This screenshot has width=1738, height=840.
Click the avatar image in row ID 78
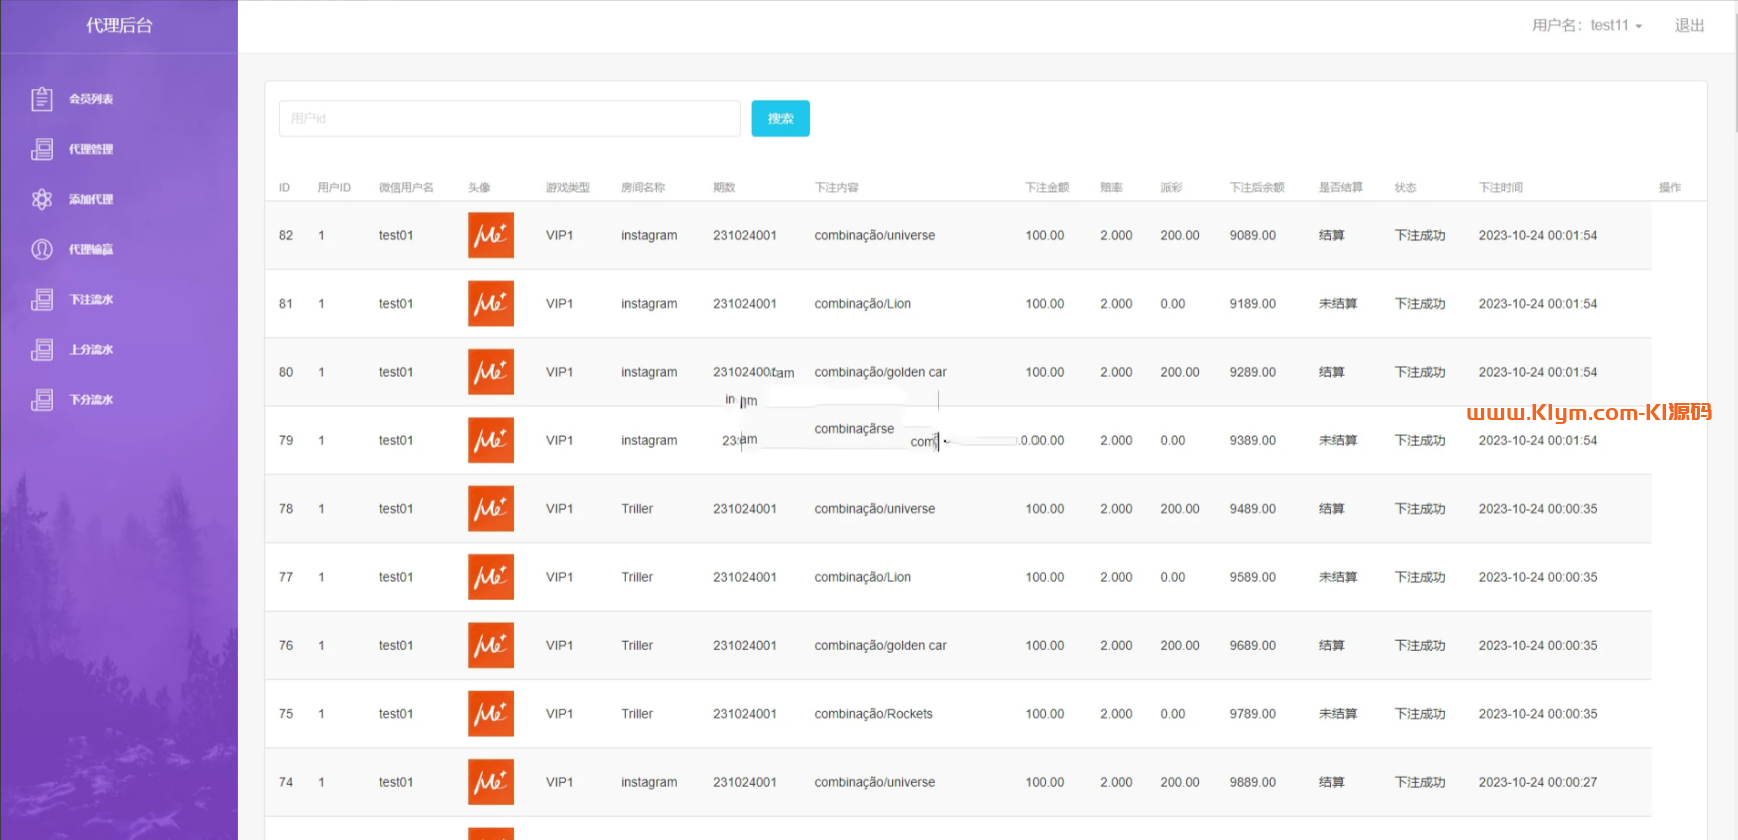pyautogui.click(x=490, y=508)
